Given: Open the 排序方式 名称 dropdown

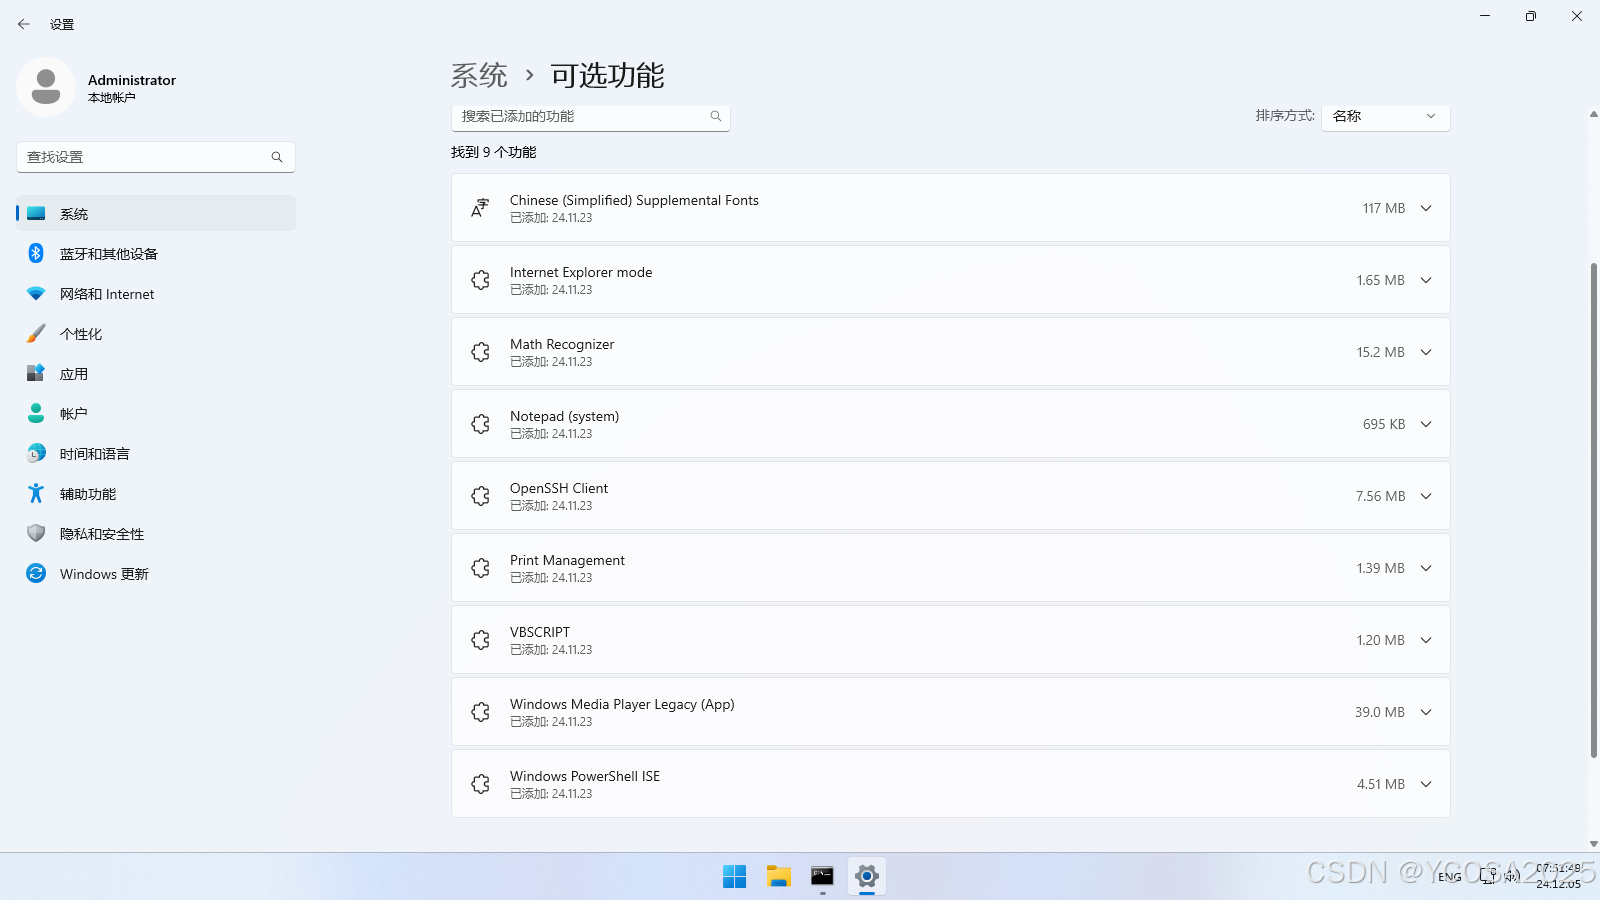Looking at the screenshot, I should (x=1385, y=116).
